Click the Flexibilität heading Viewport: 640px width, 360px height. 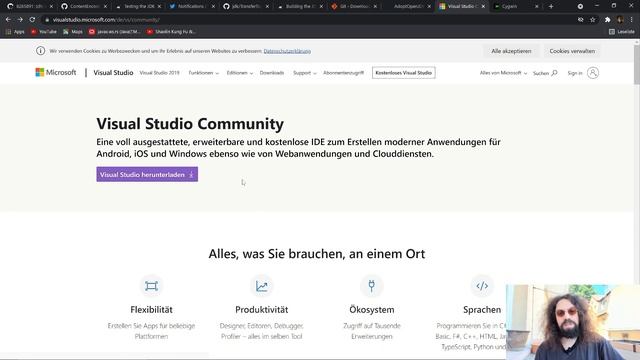click(151, 309)
